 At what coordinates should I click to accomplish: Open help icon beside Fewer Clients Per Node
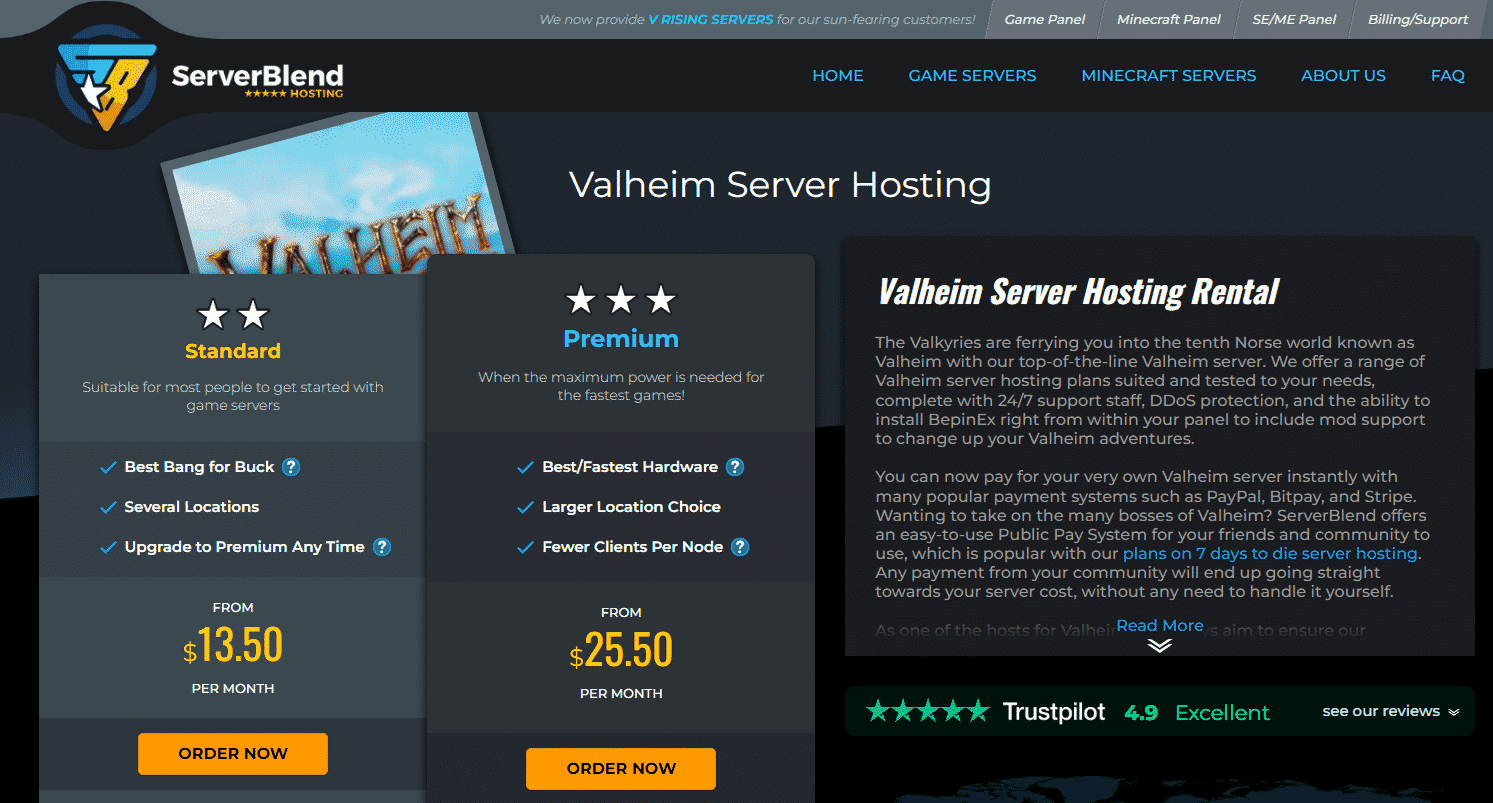(x=740, y=547)
